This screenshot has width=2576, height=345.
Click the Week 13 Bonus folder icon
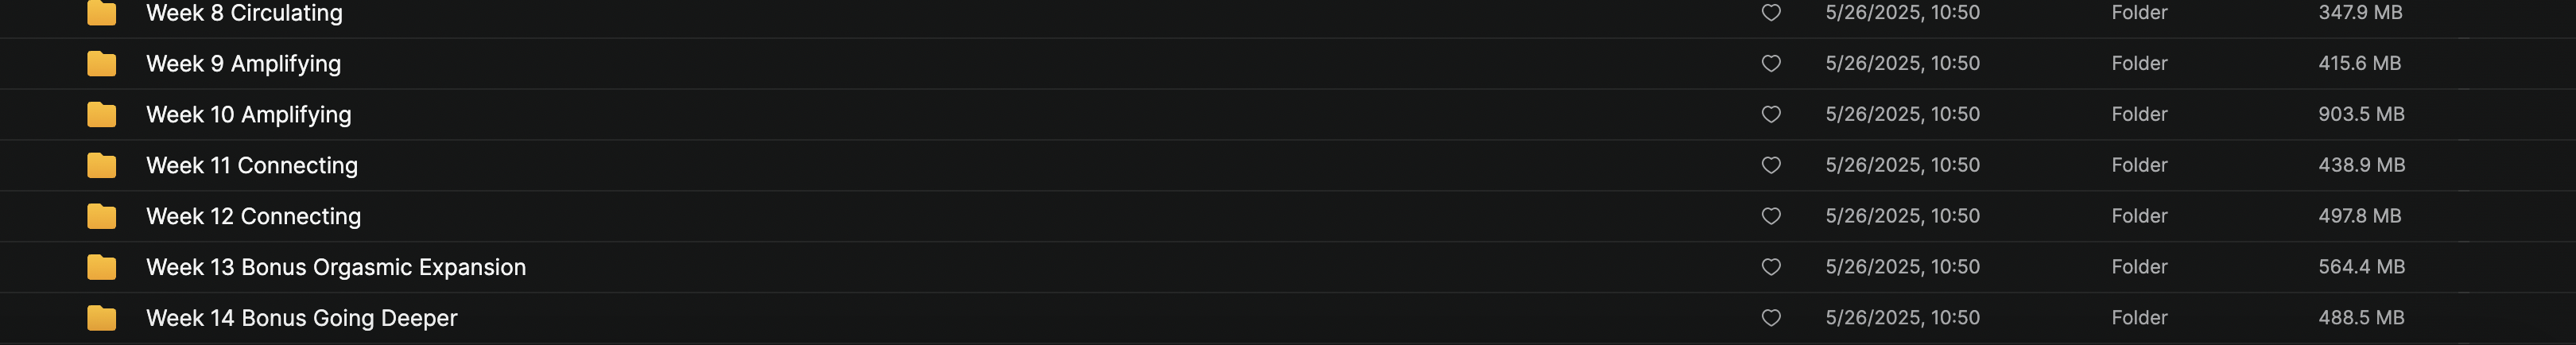coord(101,267)
